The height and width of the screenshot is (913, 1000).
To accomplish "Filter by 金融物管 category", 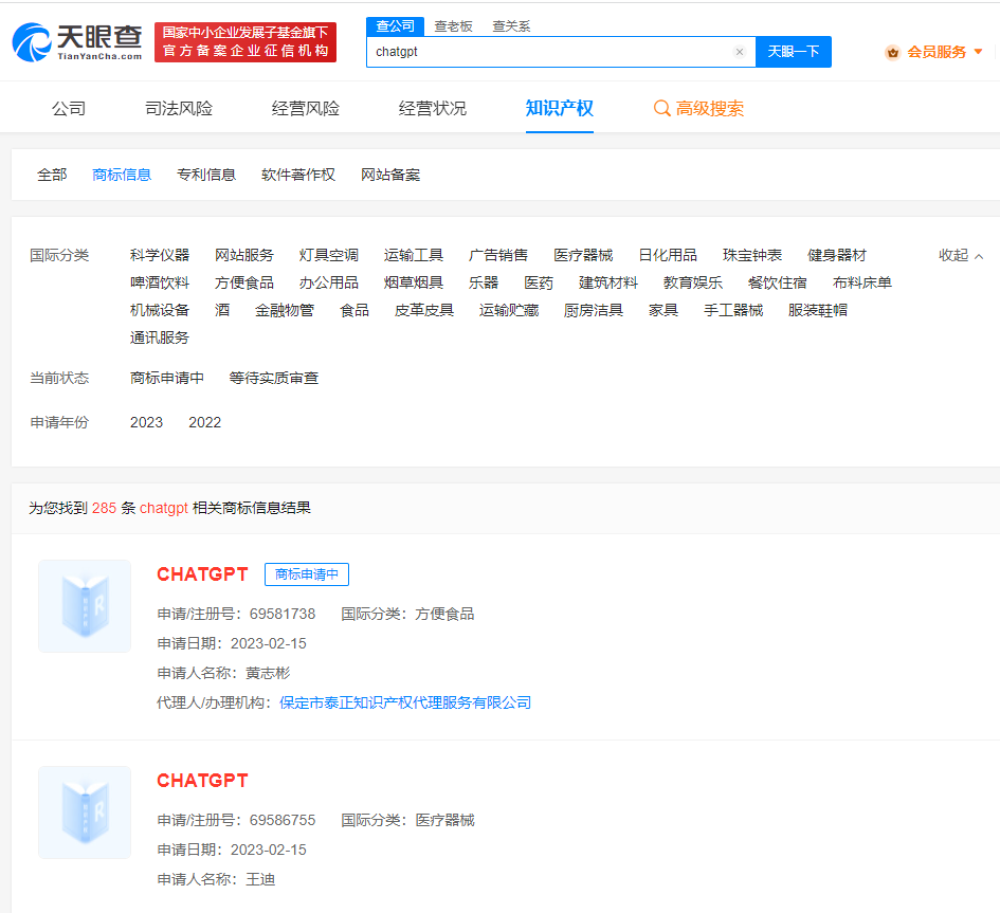I will [x=284, y=310].
